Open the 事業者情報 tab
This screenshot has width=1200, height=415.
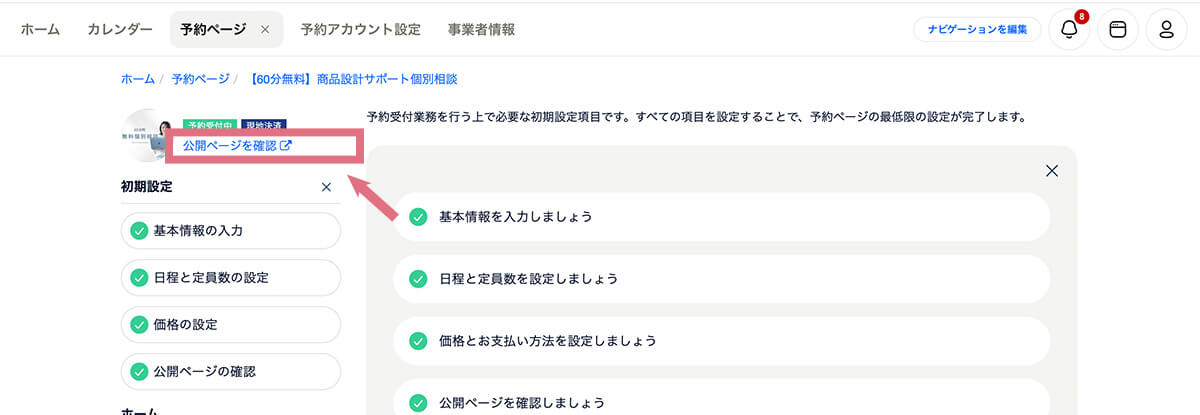(x=481, y=30)
